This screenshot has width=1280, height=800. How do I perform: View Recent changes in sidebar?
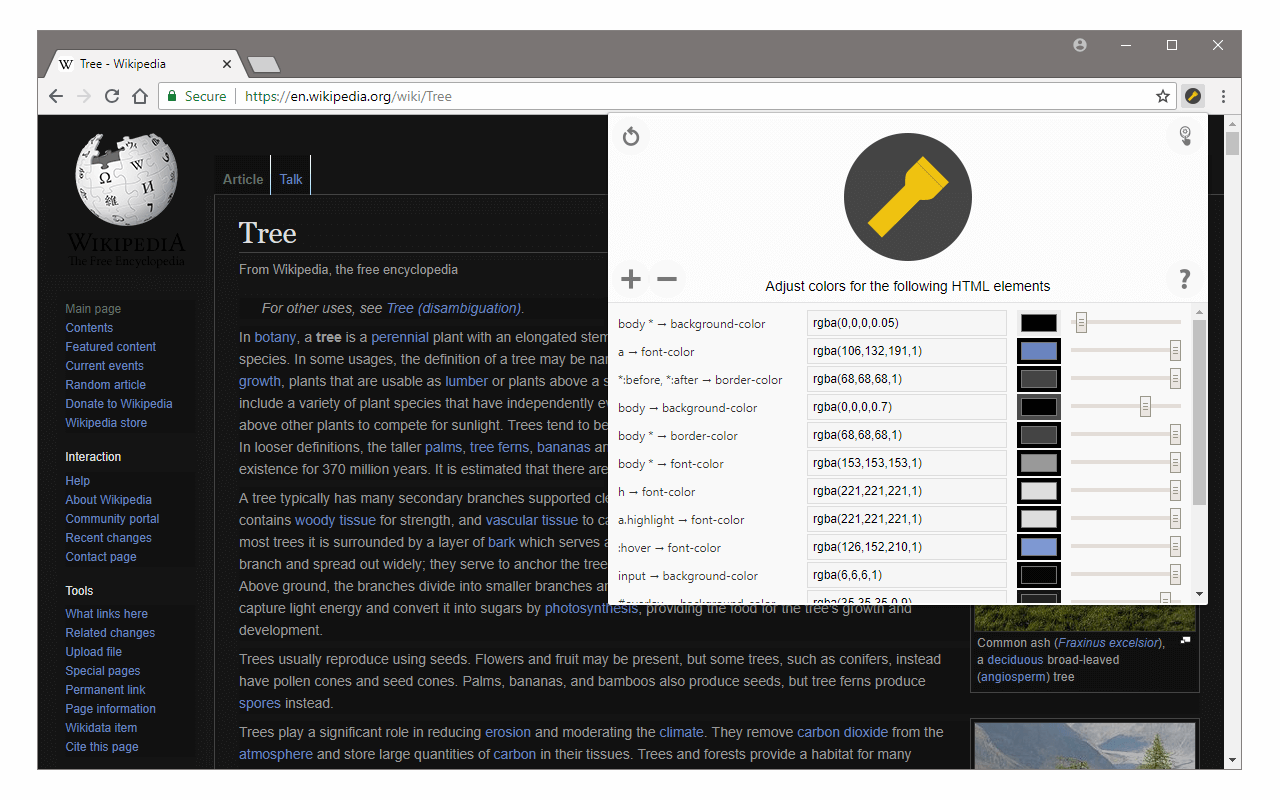tap(109, 538)
